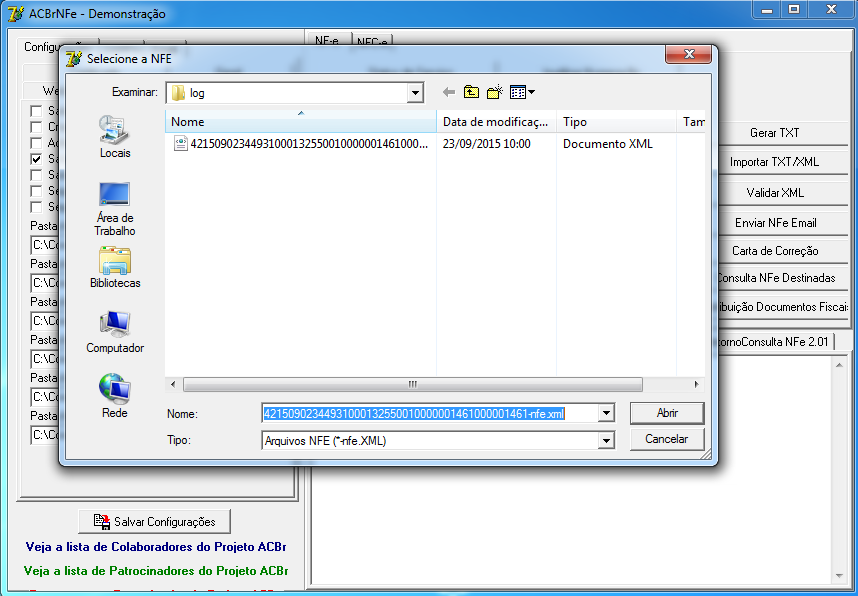
Task: Expand the Tipo file type dropdown
Action: tap(606, 441)
